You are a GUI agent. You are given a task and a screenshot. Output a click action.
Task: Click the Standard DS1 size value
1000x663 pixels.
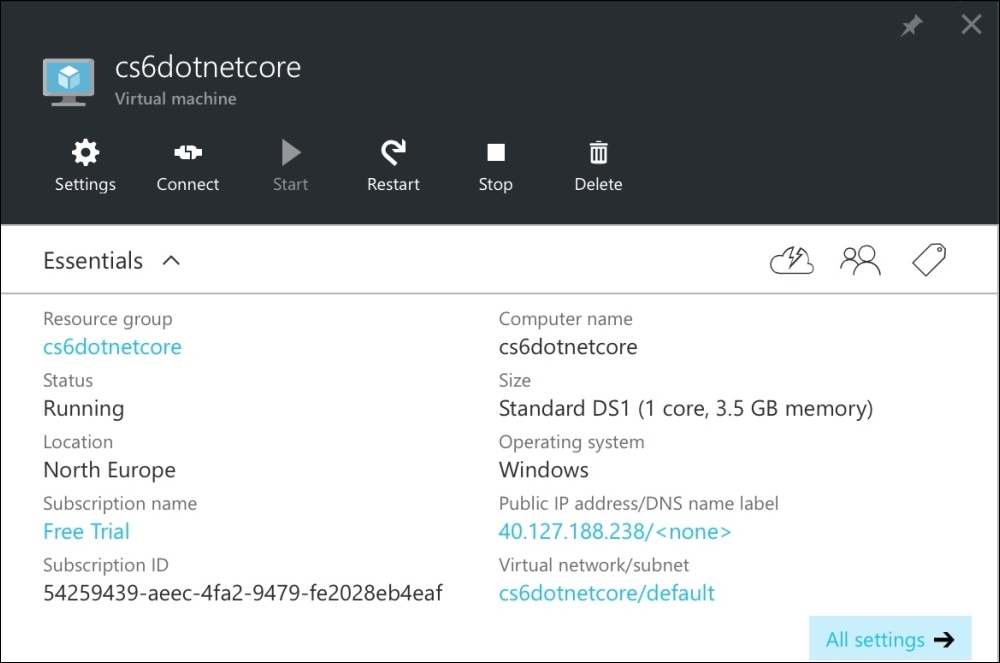686,409
